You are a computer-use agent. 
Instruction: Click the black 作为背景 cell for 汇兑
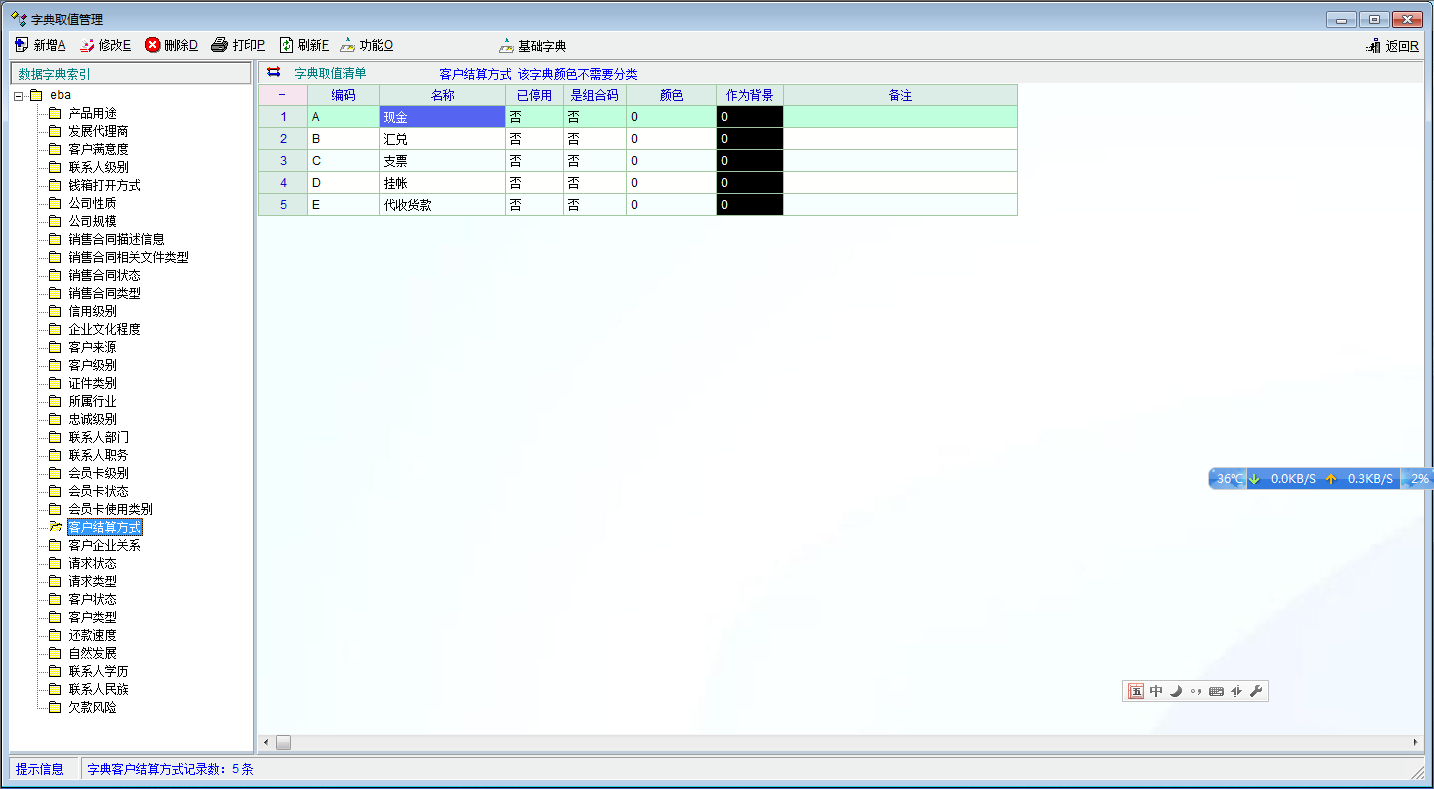[x=749, y=139]
